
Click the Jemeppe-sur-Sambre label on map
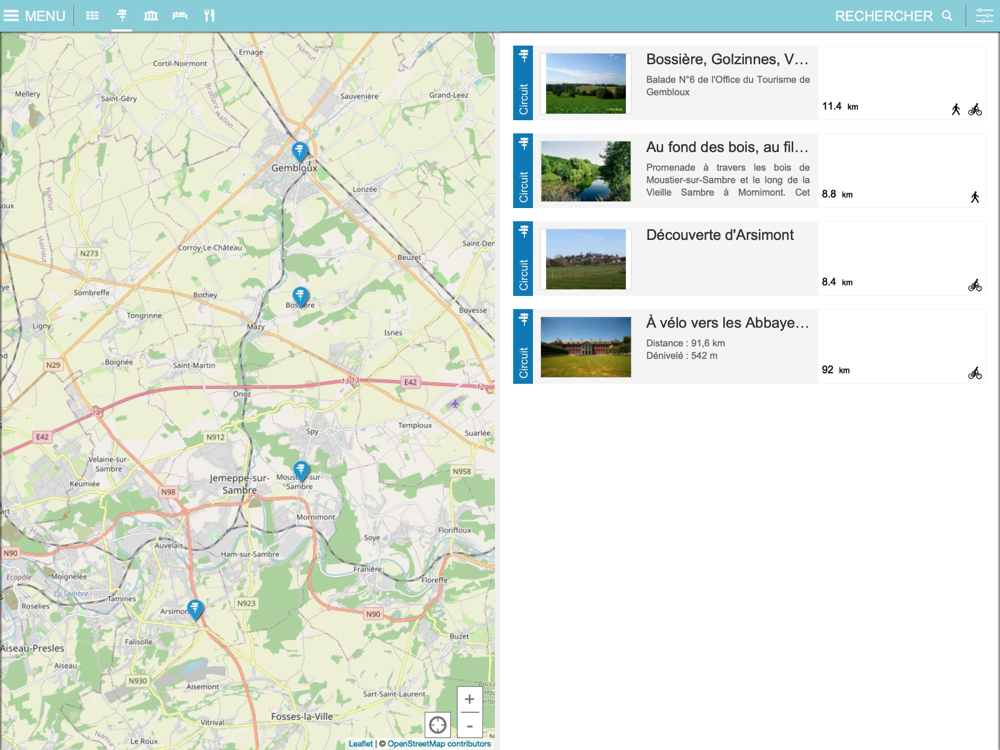point(239,484)
